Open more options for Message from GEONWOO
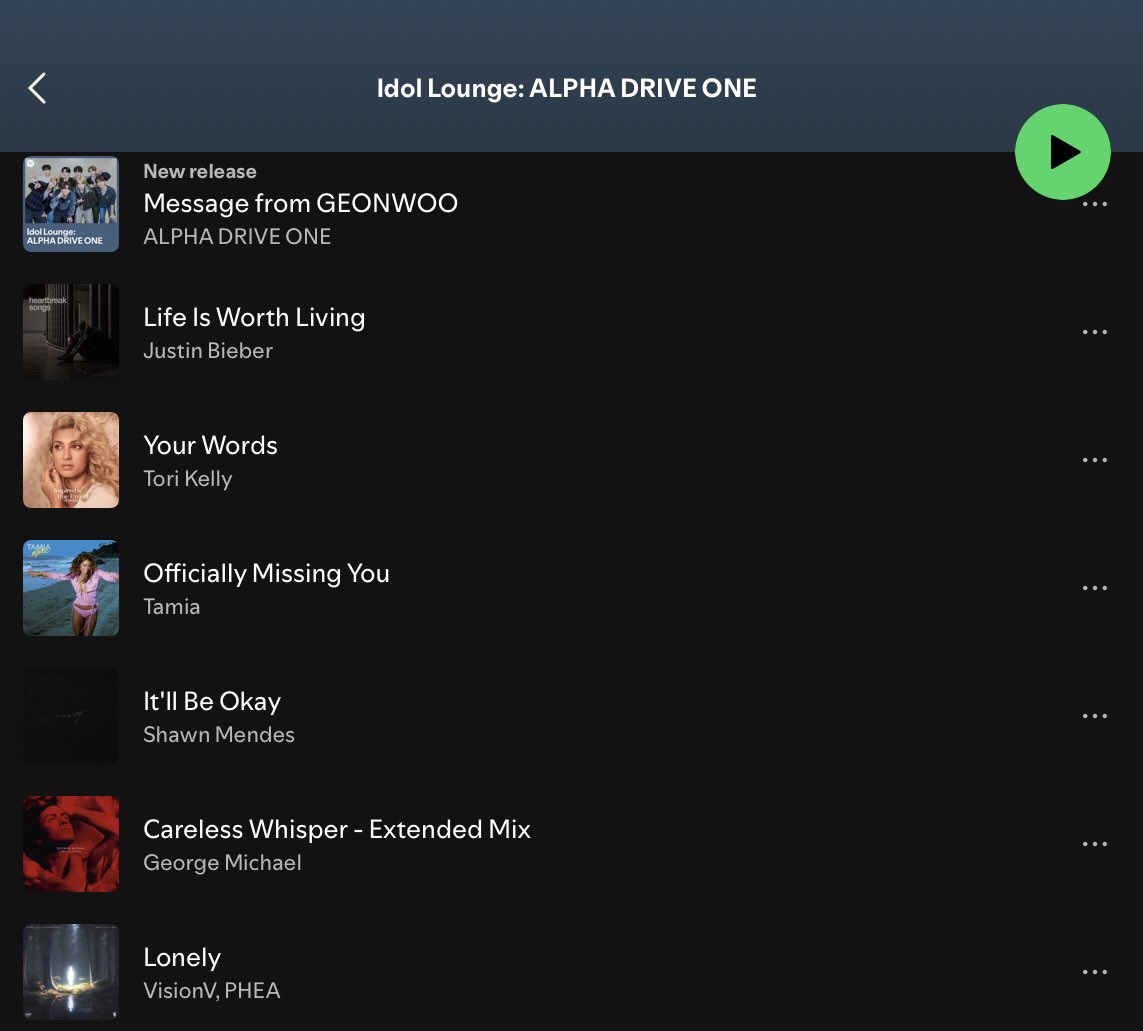1143x1031 pixels. pyautogui.click(x=1095, y=205)
